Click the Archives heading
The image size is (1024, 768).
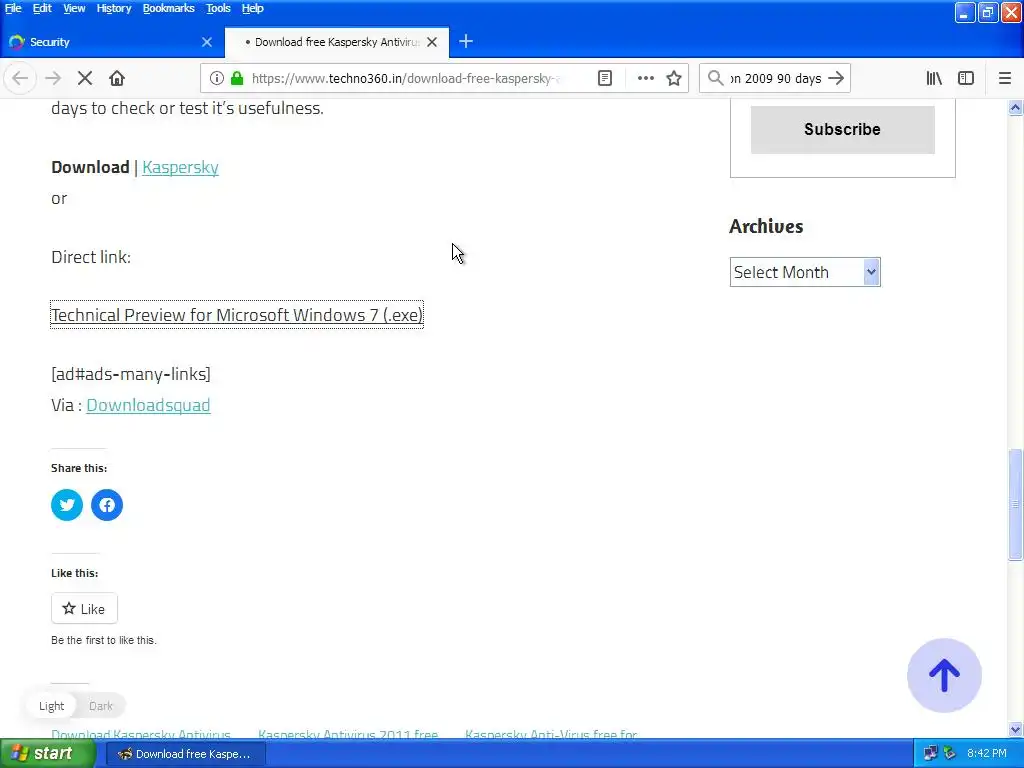tap(766, 227)
